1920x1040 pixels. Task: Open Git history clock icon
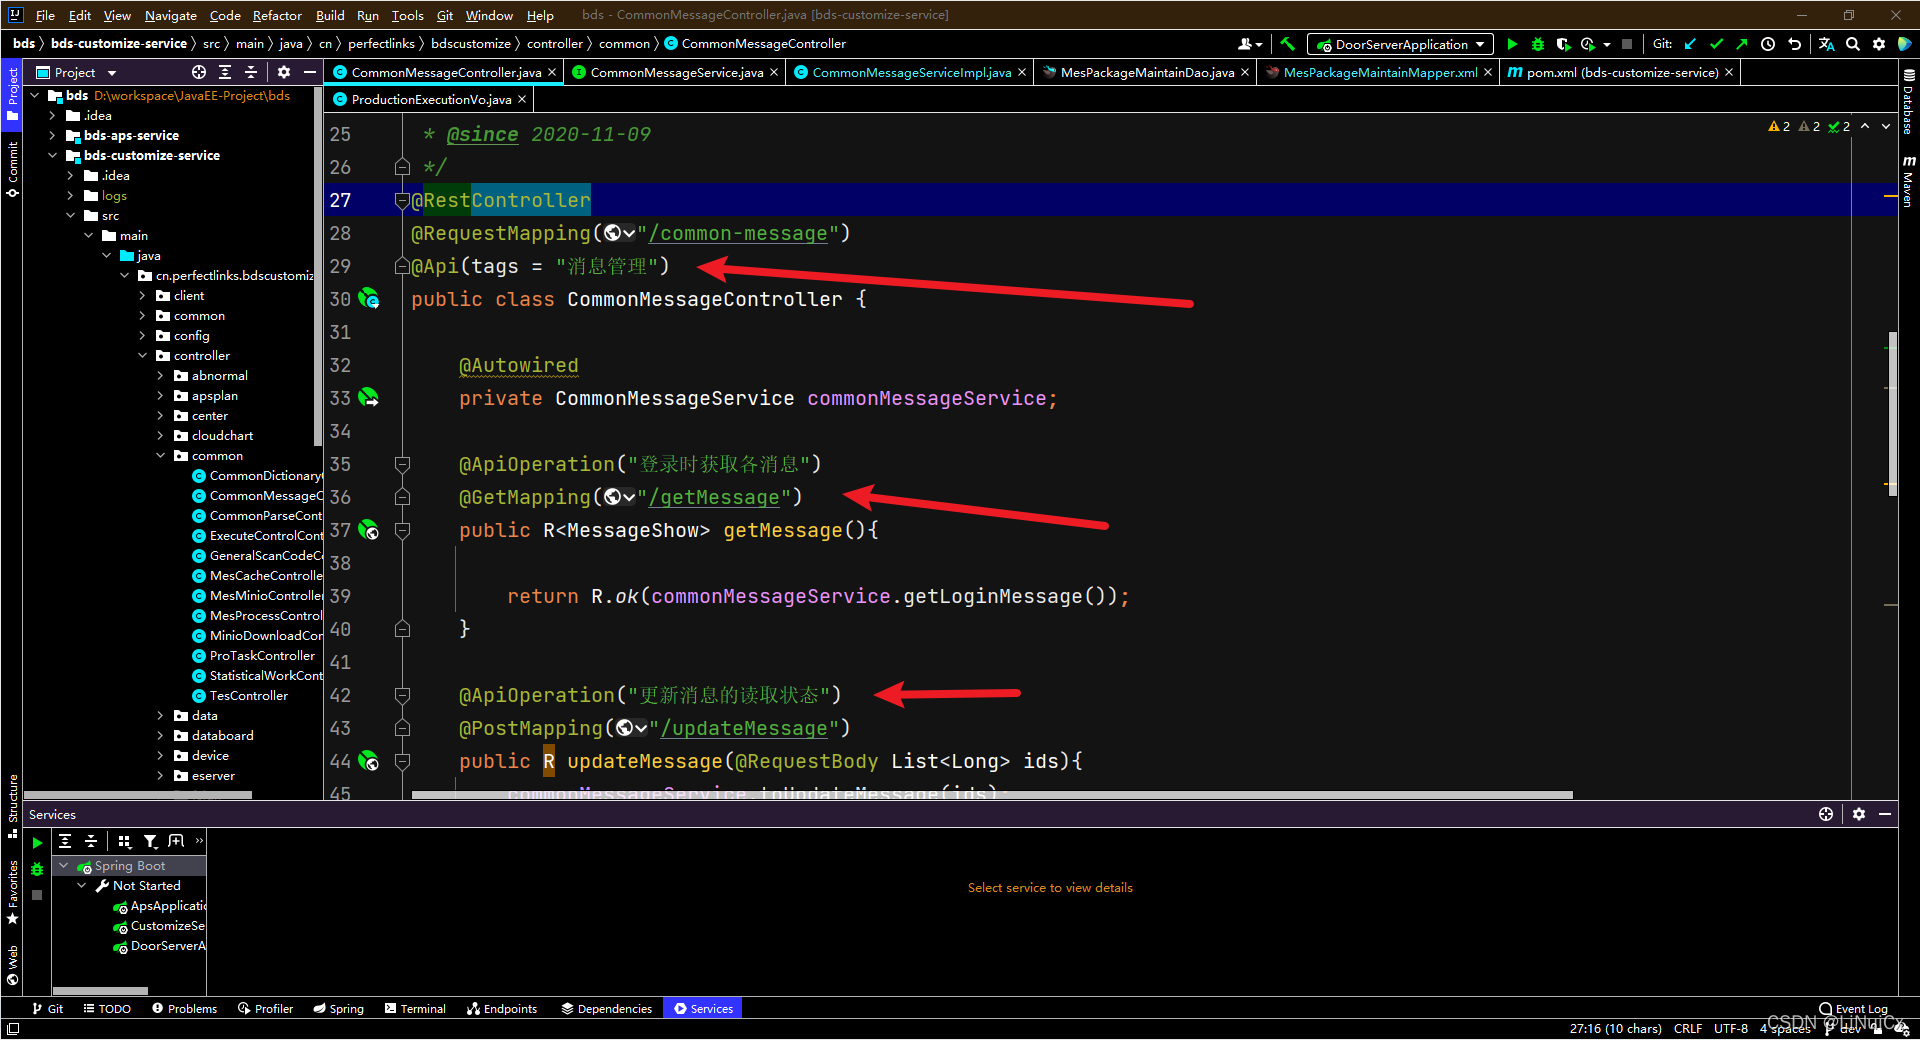click(1768, 44)
